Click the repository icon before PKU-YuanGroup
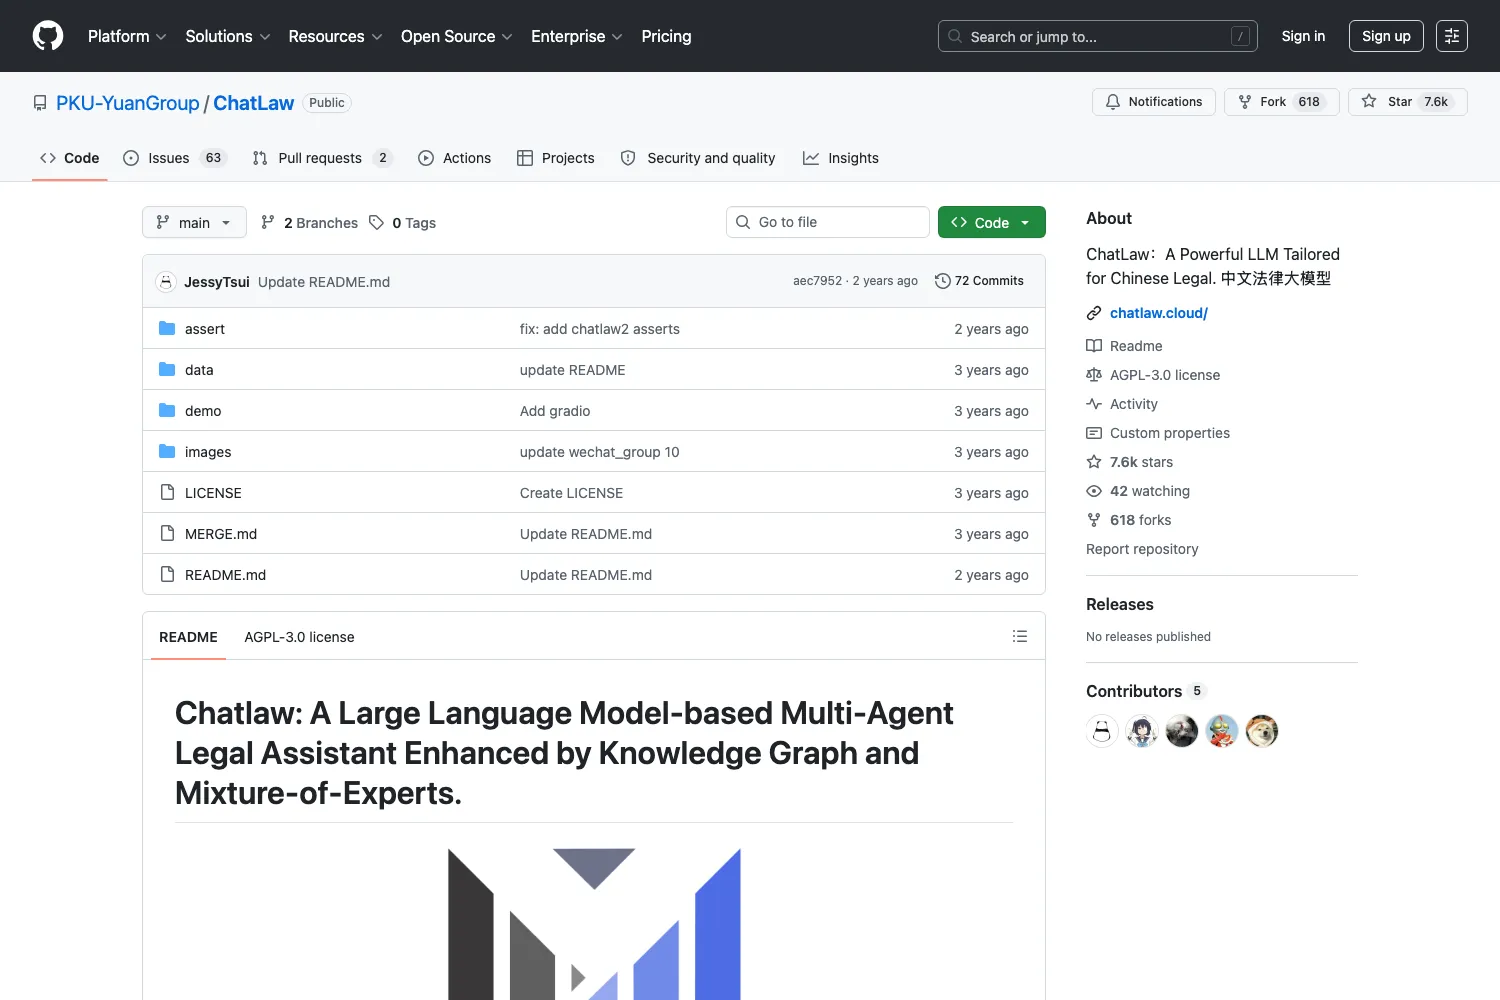The width and height of the screenshot is (1500, 1000). (40, 103)
